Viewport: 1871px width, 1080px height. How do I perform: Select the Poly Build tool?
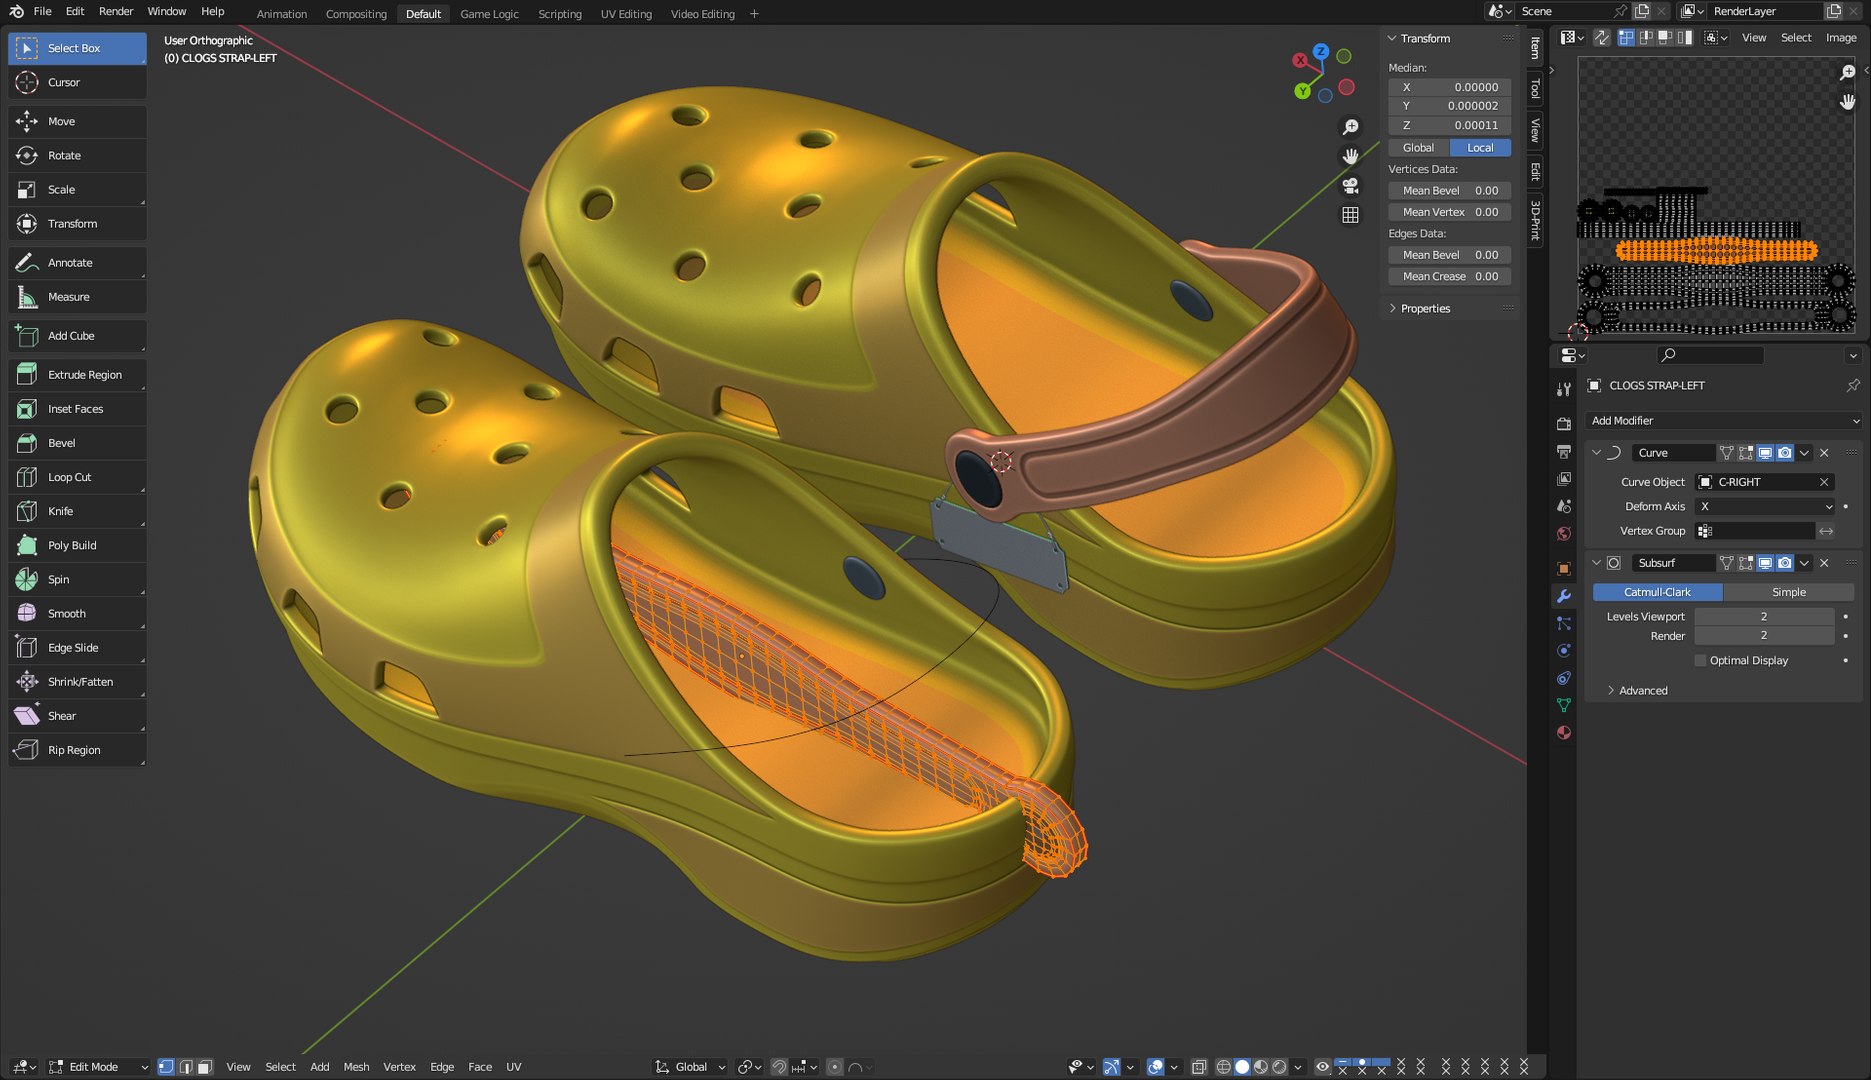77,545
